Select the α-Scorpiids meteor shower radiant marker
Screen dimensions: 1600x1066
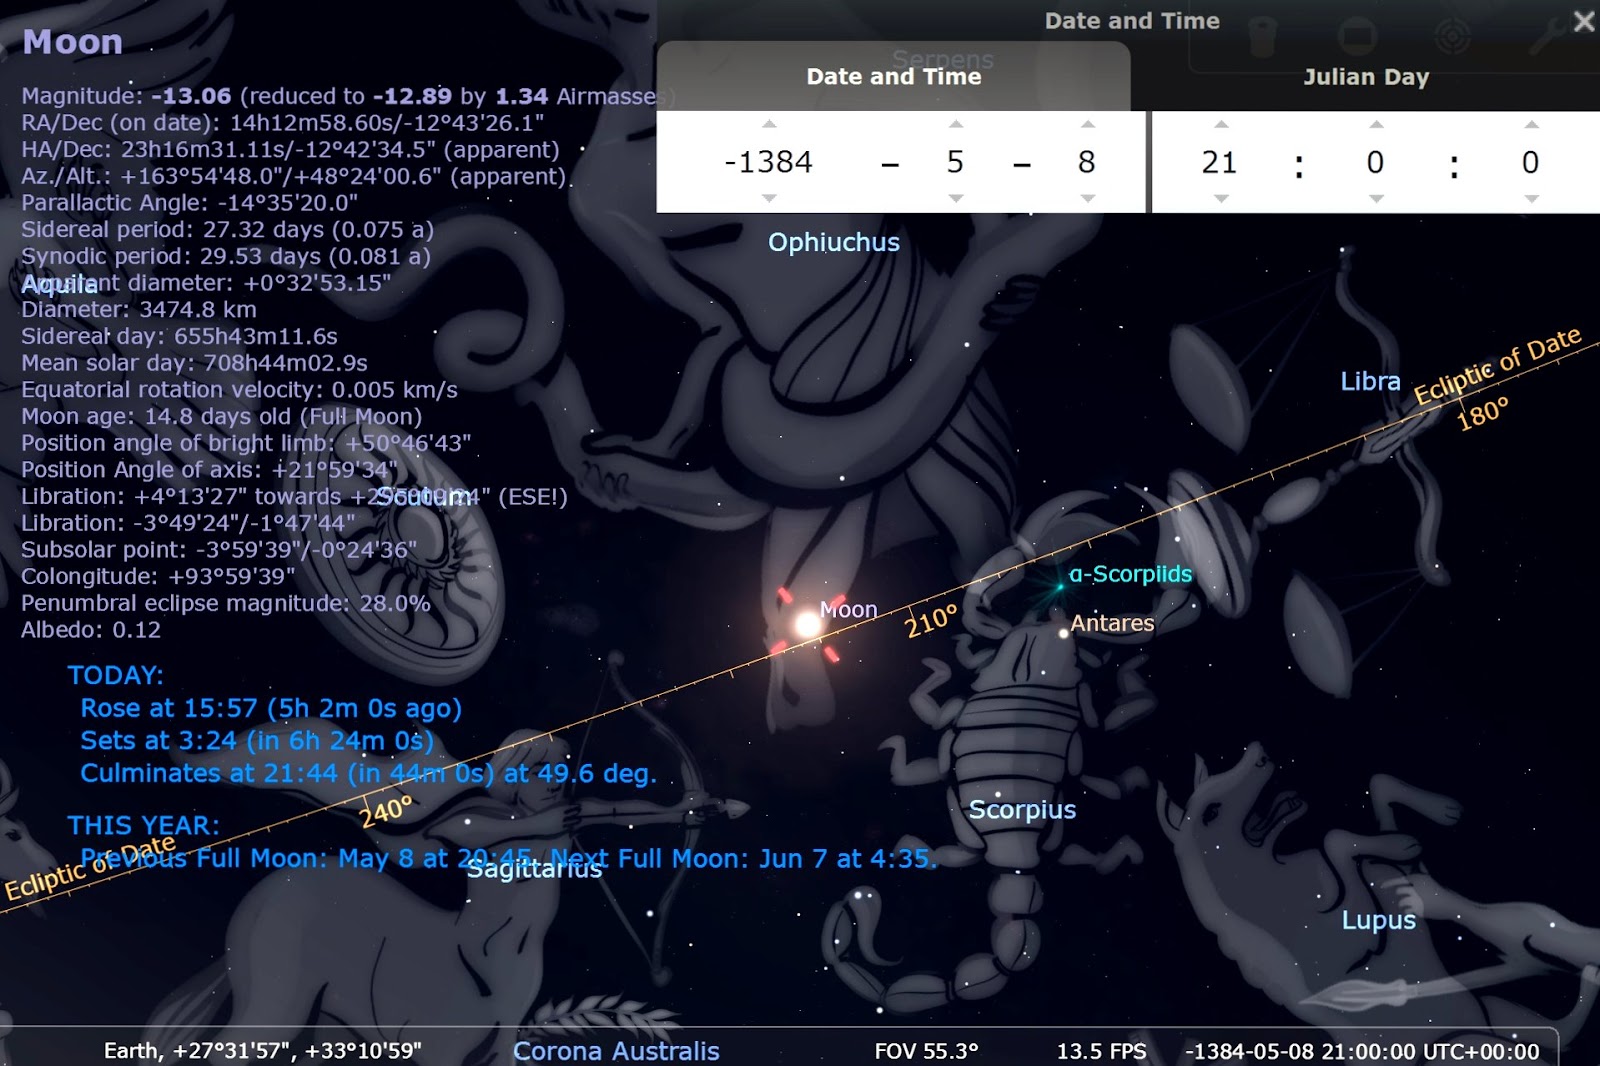pos(1059,587)
